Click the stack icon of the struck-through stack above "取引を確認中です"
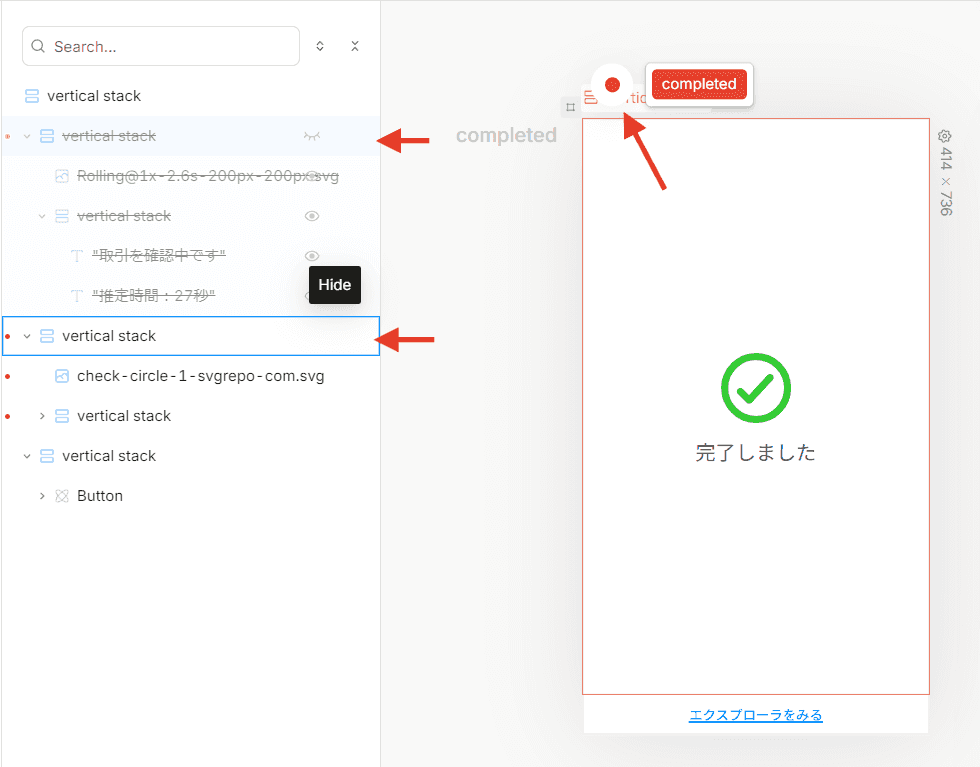Image resolution: width=980 pixels, height=767 pixels. point(62,216)
